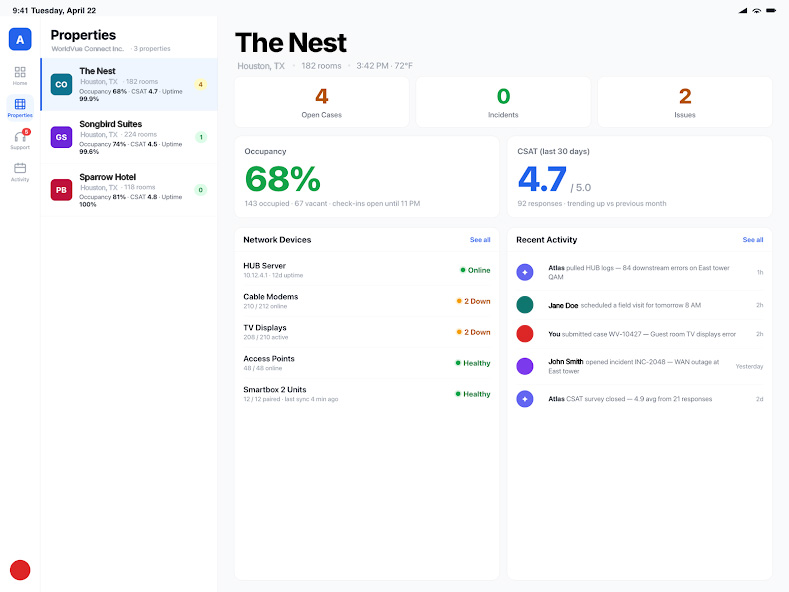Click the PB avatar for Sparrow Hotel
789x592 pixels.
[61, 190]
